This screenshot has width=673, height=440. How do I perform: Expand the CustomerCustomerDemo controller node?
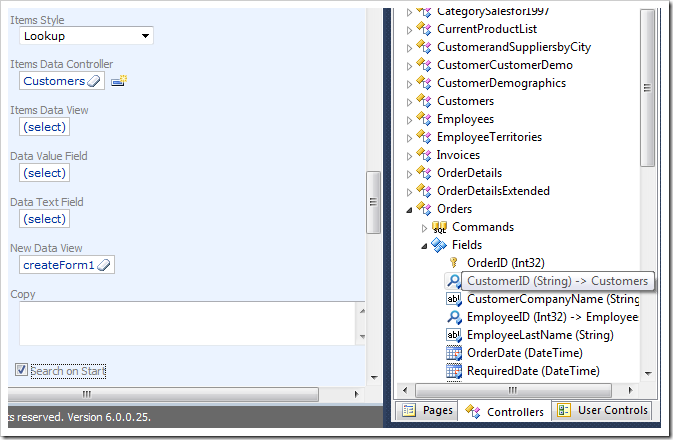409,66
